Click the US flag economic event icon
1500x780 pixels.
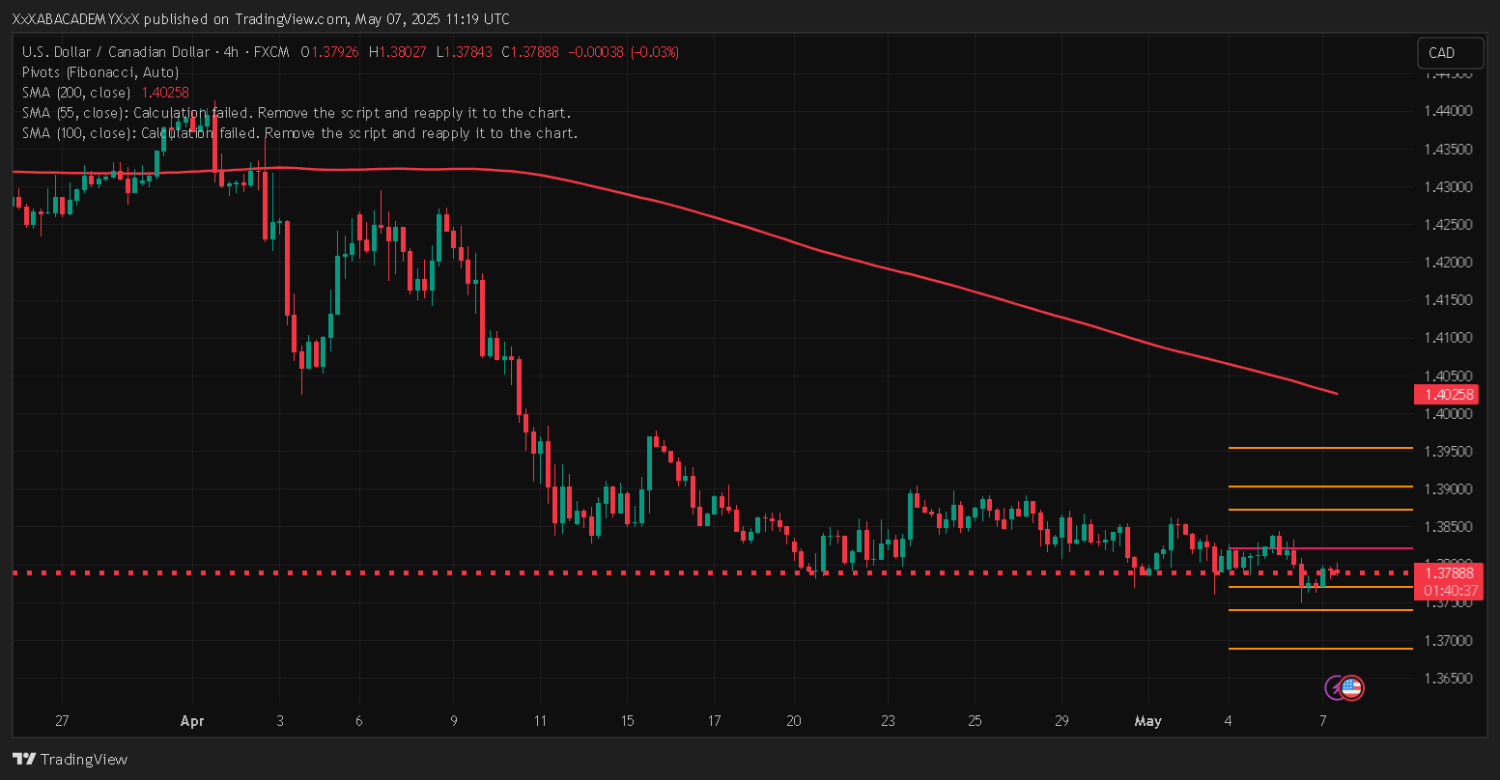(x=1352, y=687)
